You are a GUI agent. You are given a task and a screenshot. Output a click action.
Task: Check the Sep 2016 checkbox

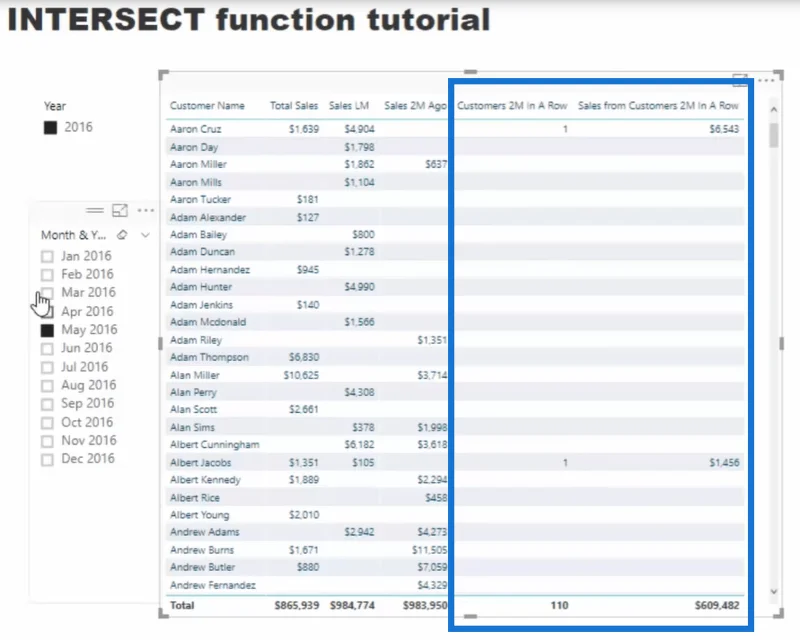coord(47,404)
